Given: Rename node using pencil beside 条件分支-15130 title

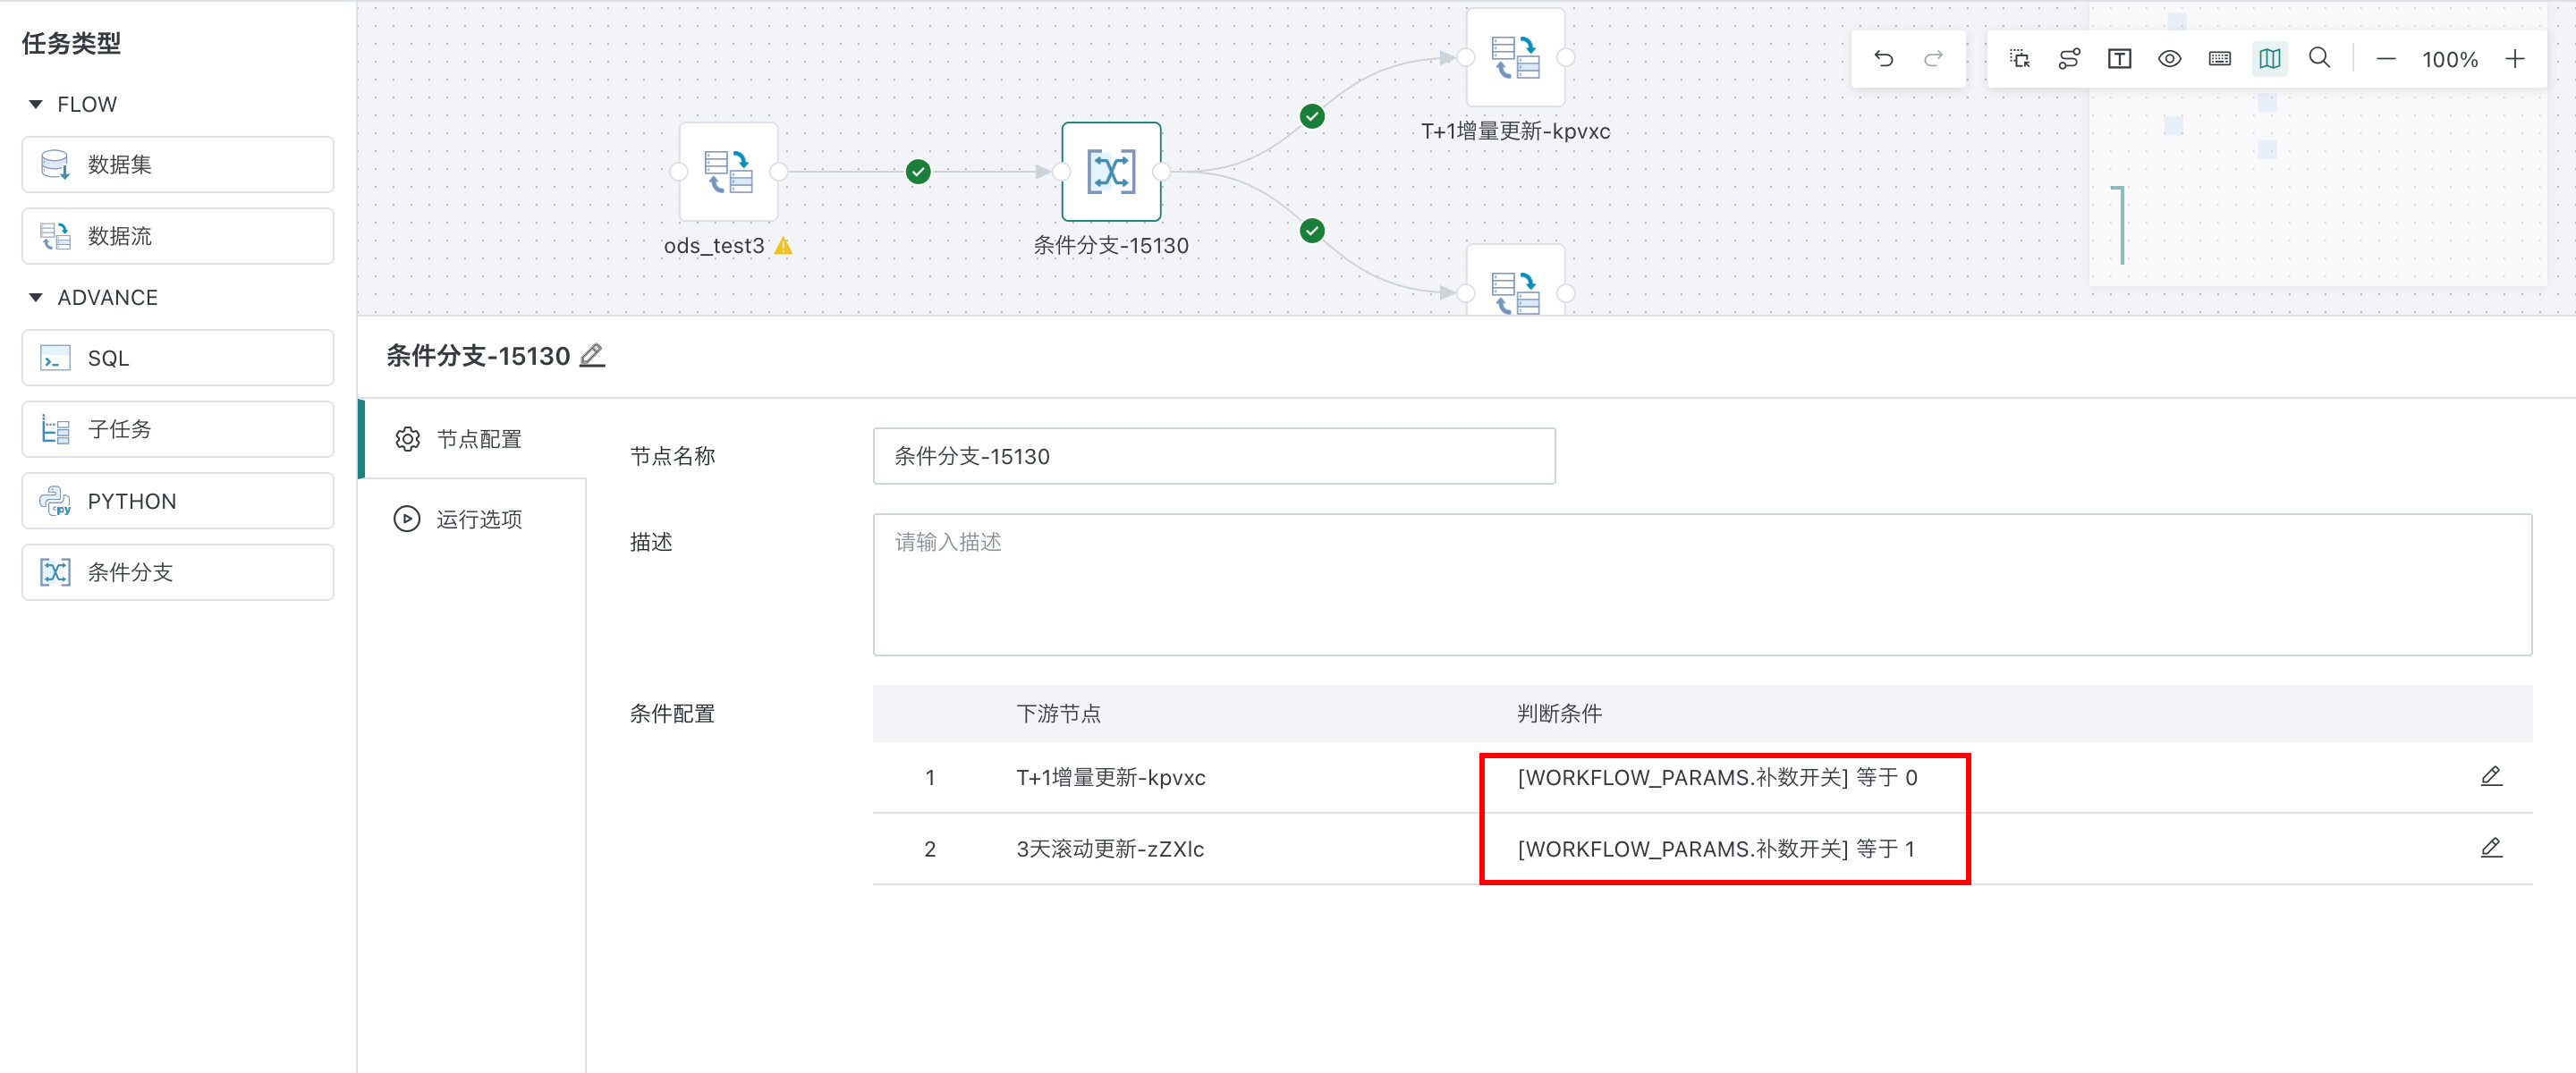Looking at the screenshot, I should point(592,355).
